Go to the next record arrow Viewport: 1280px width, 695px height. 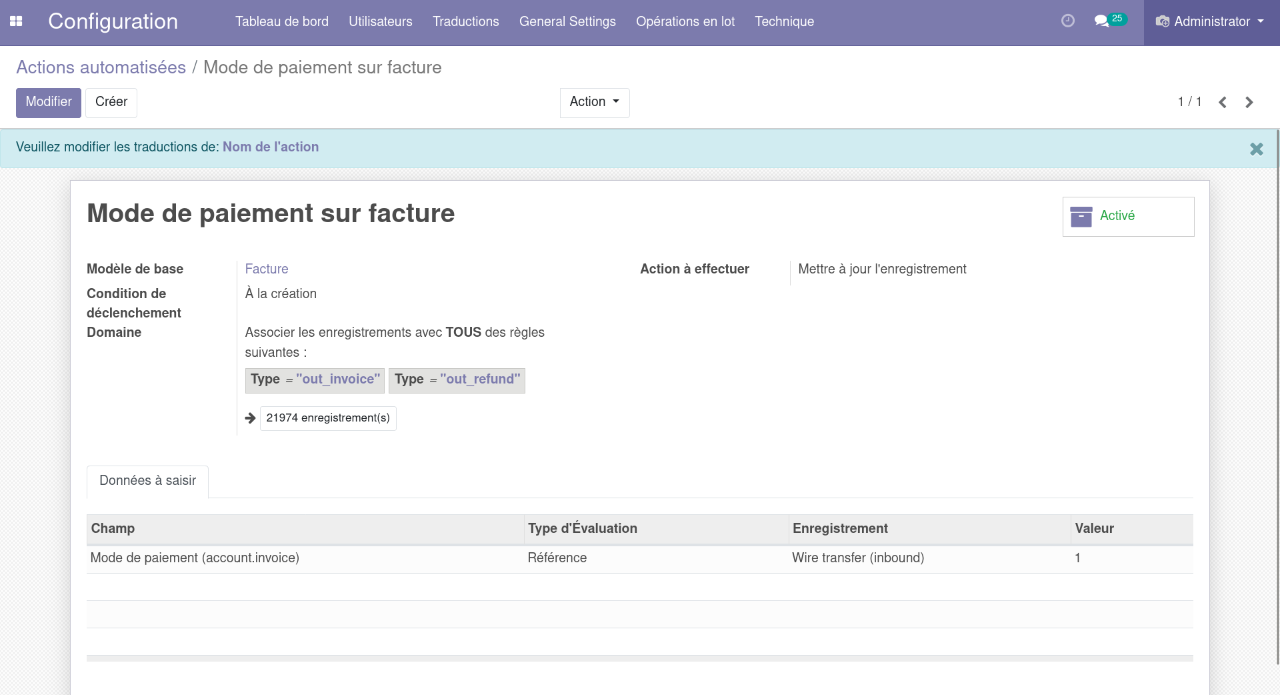(x=1249, y=102)
